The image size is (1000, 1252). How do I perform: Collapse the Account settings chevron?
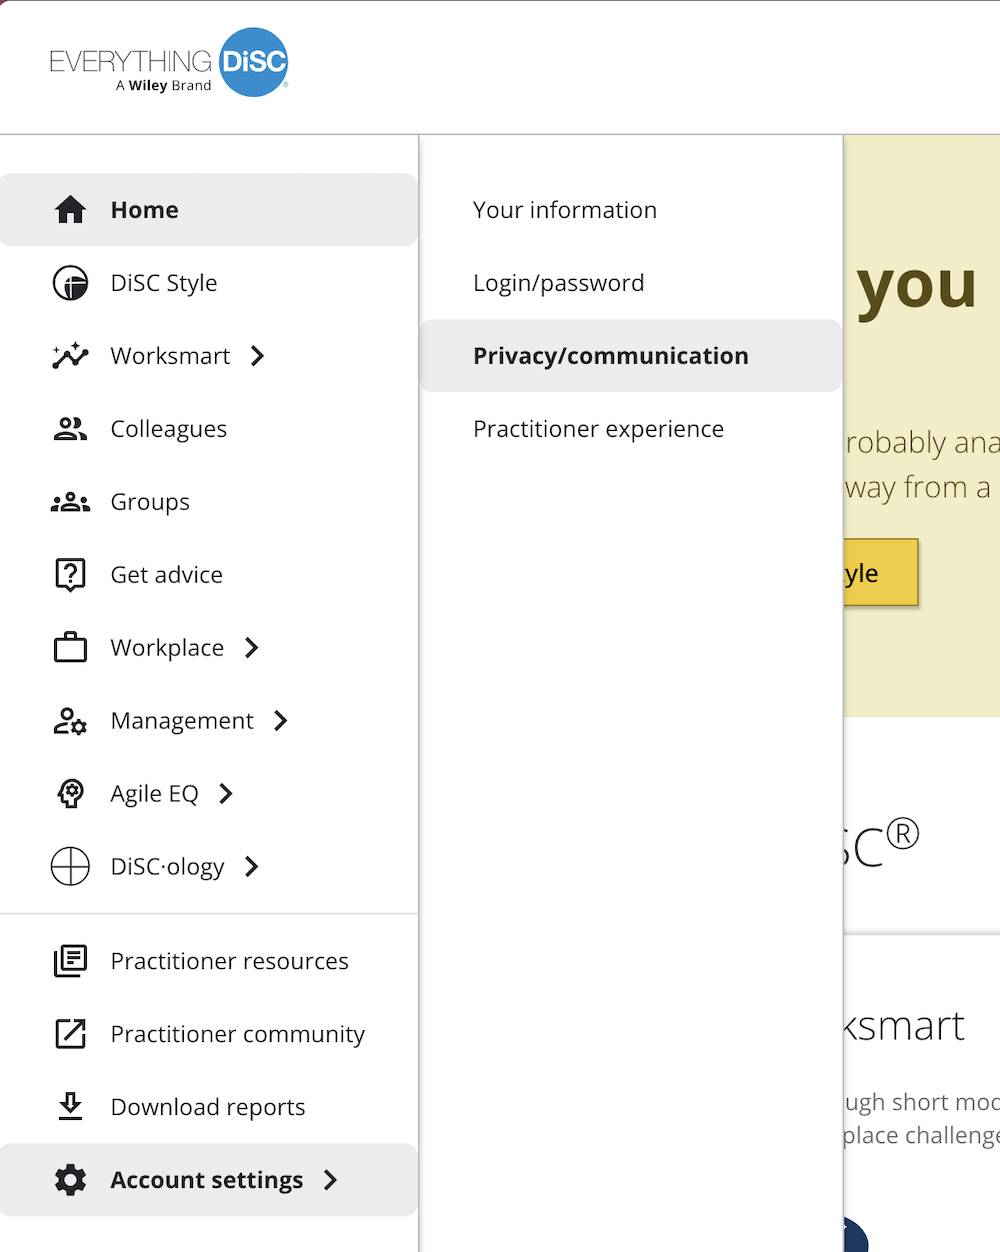[x=331, y=1180]
